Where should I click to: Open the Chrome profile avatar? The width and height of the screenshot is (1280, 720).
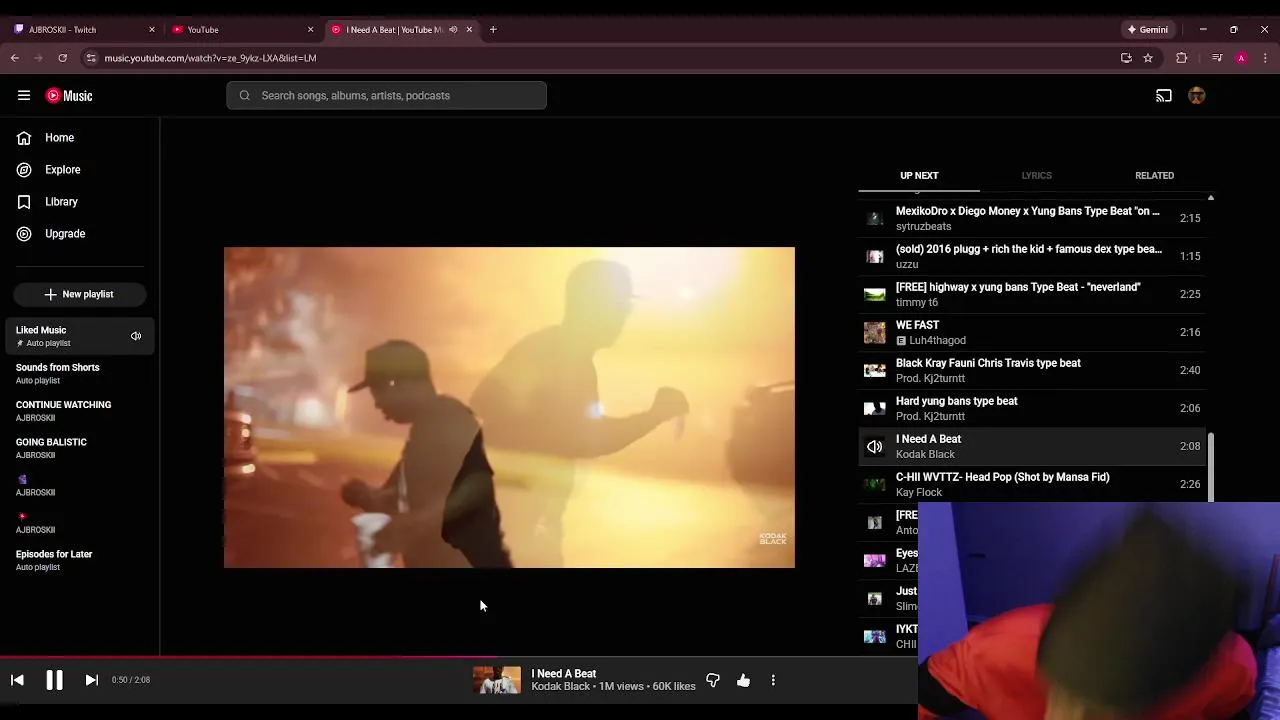[x=1241, y=58]
